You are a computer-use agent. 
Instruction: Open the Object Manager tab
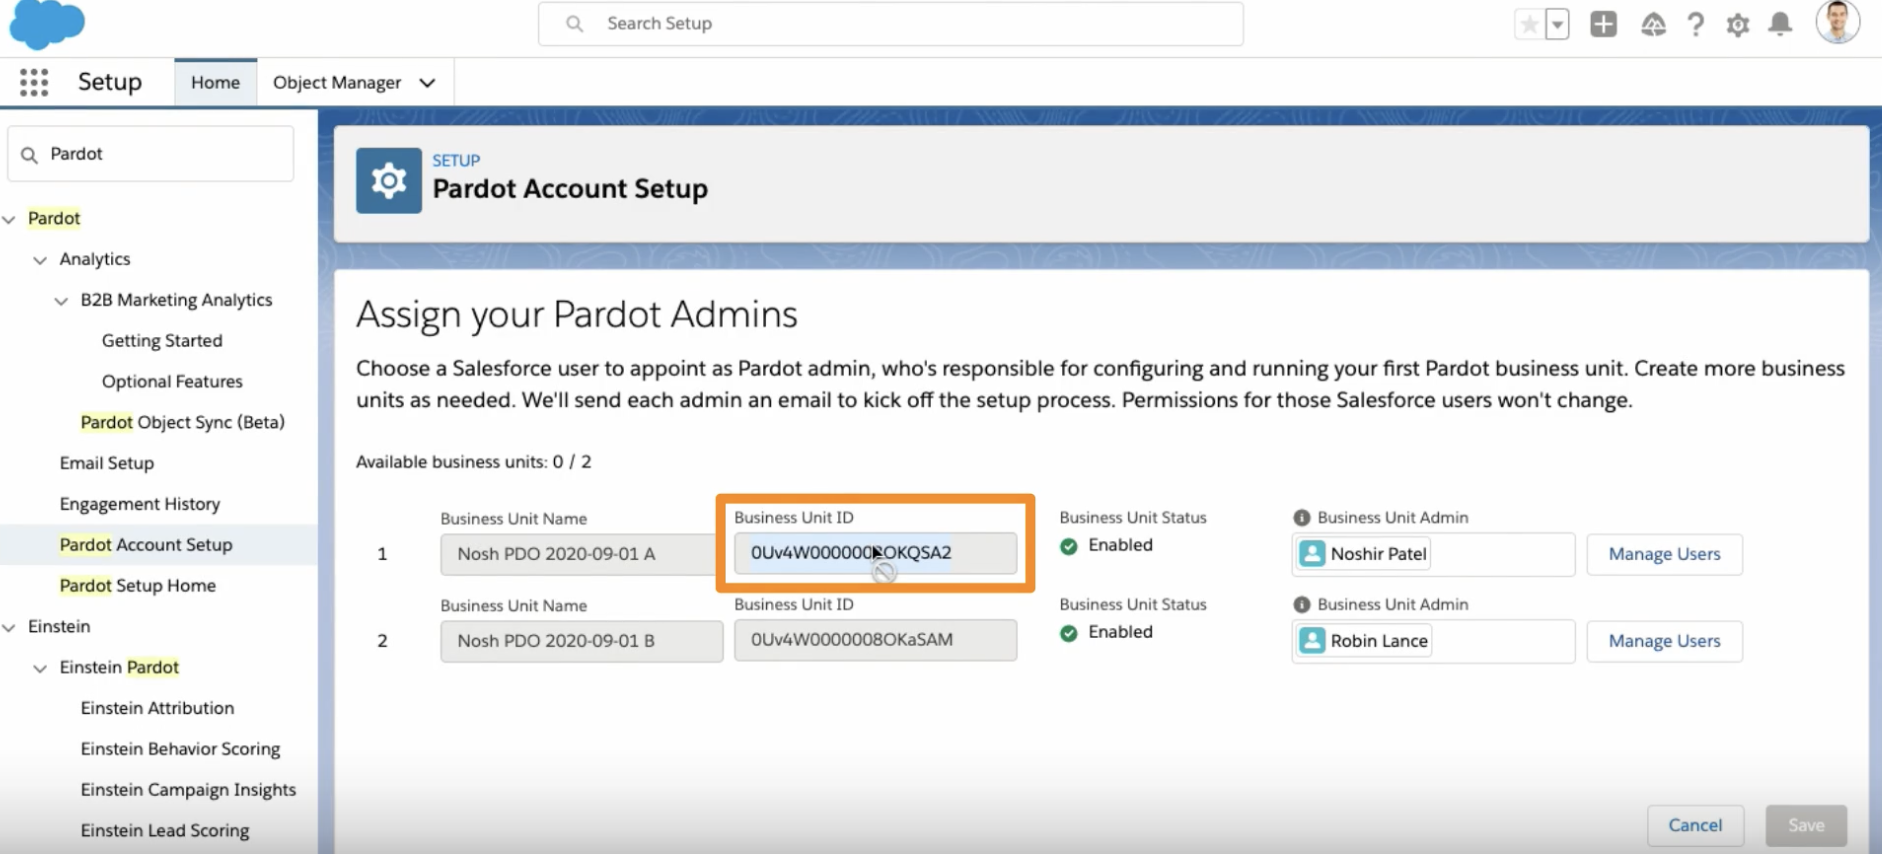337,82
